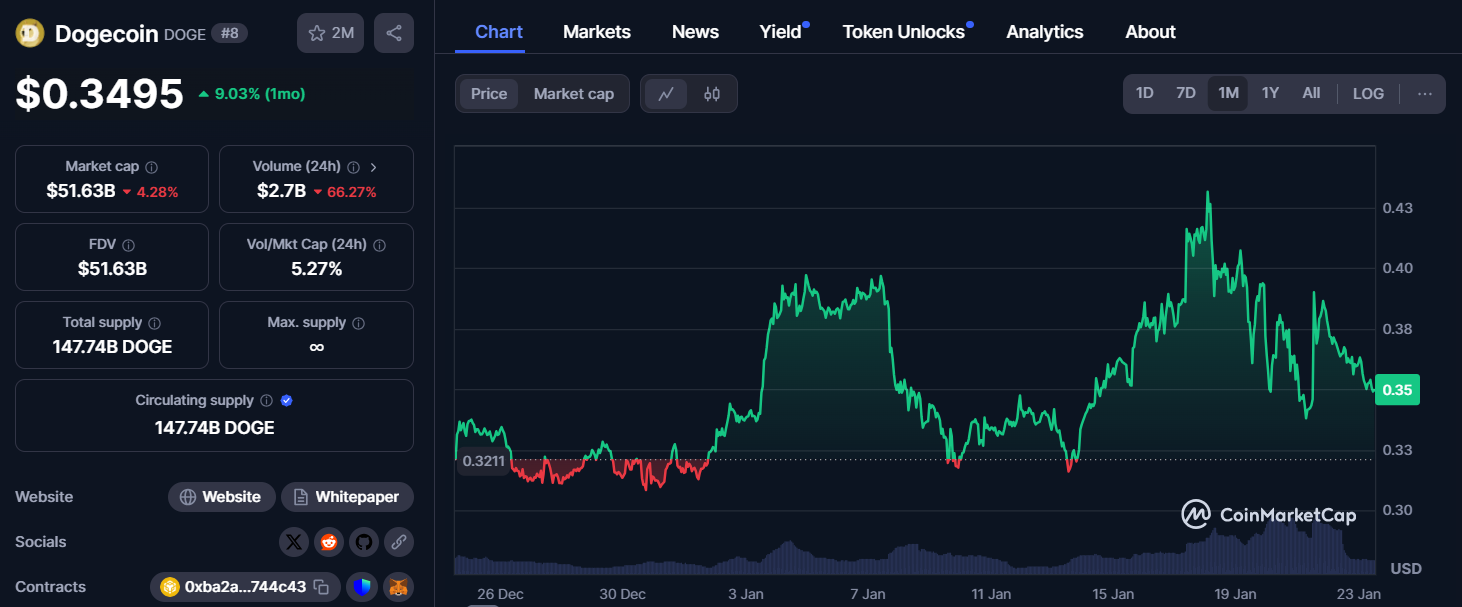
Task: Click the Dogecoin coin logo
Action: 30,34
